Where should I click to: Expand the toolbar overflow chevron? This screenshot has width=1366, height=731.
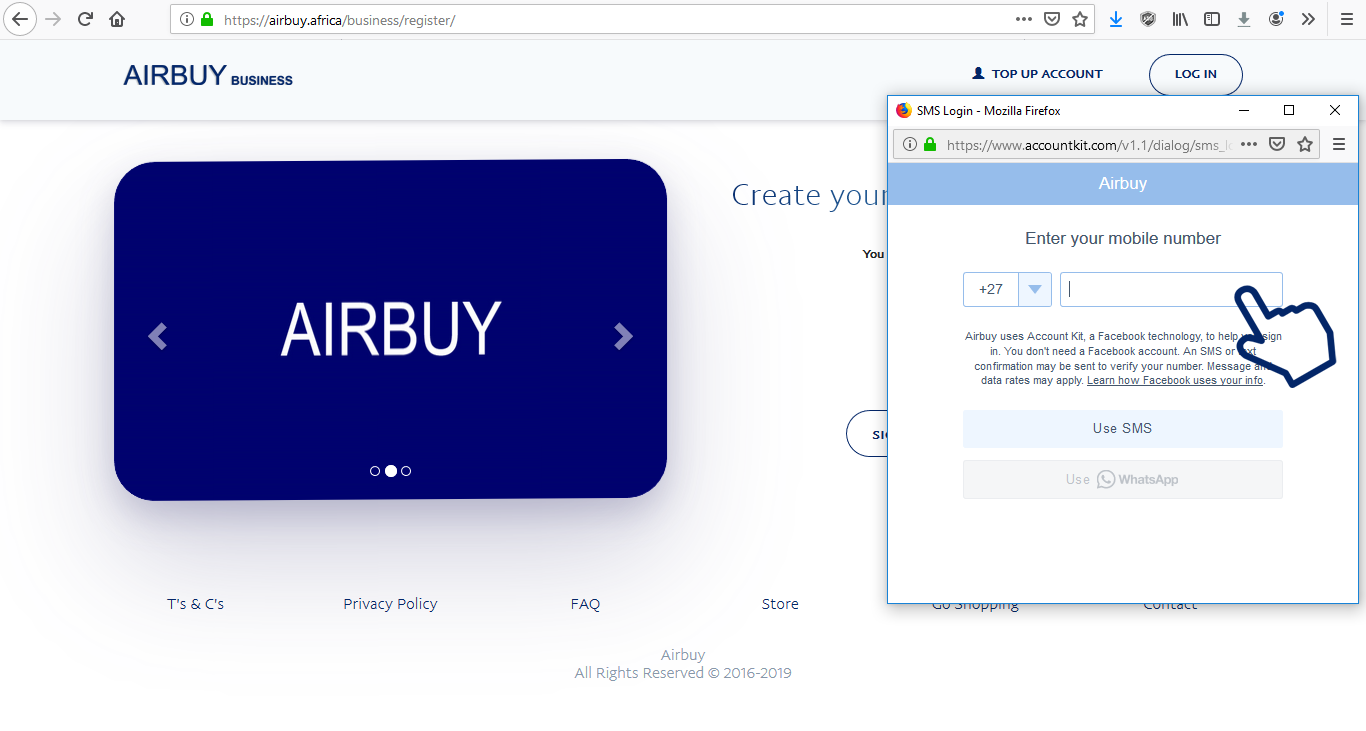click(1308, 19)
